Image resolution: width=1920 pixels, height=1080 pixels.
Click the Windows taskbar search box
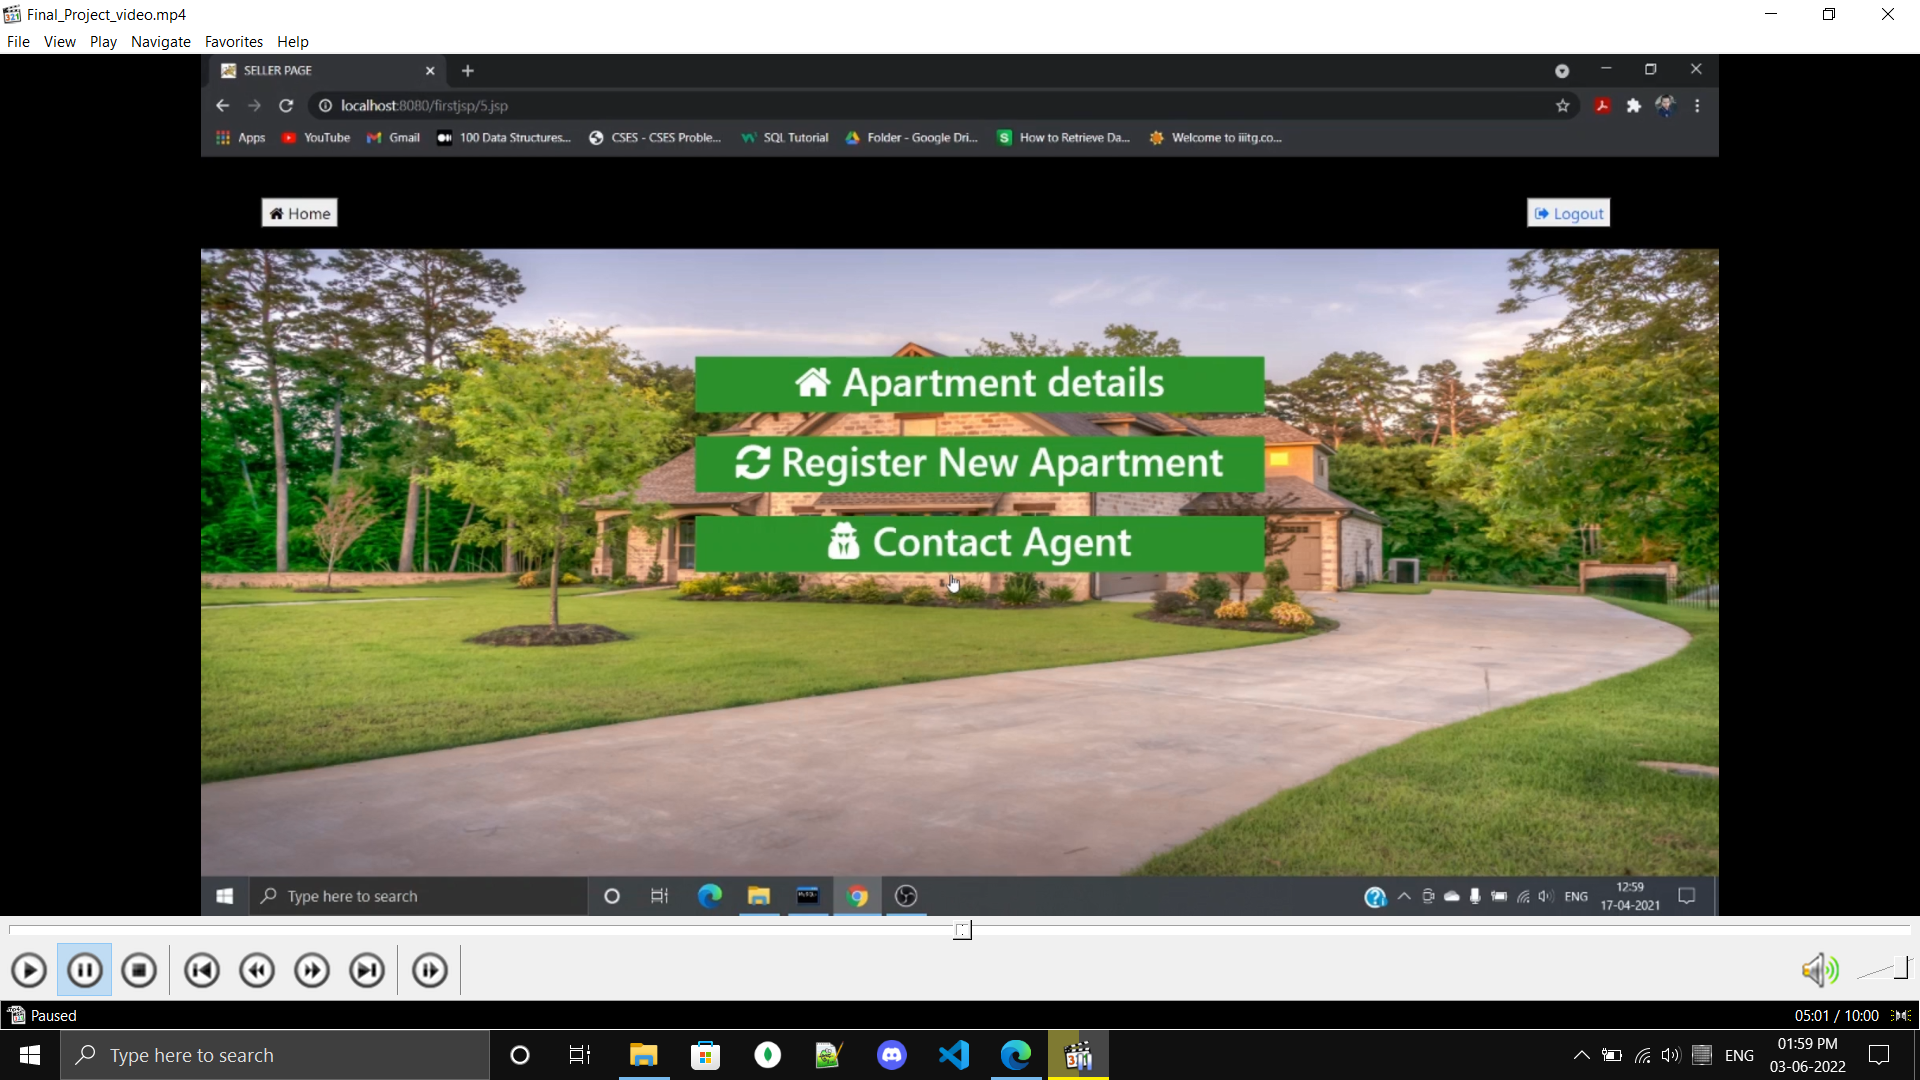(275, 1055)
